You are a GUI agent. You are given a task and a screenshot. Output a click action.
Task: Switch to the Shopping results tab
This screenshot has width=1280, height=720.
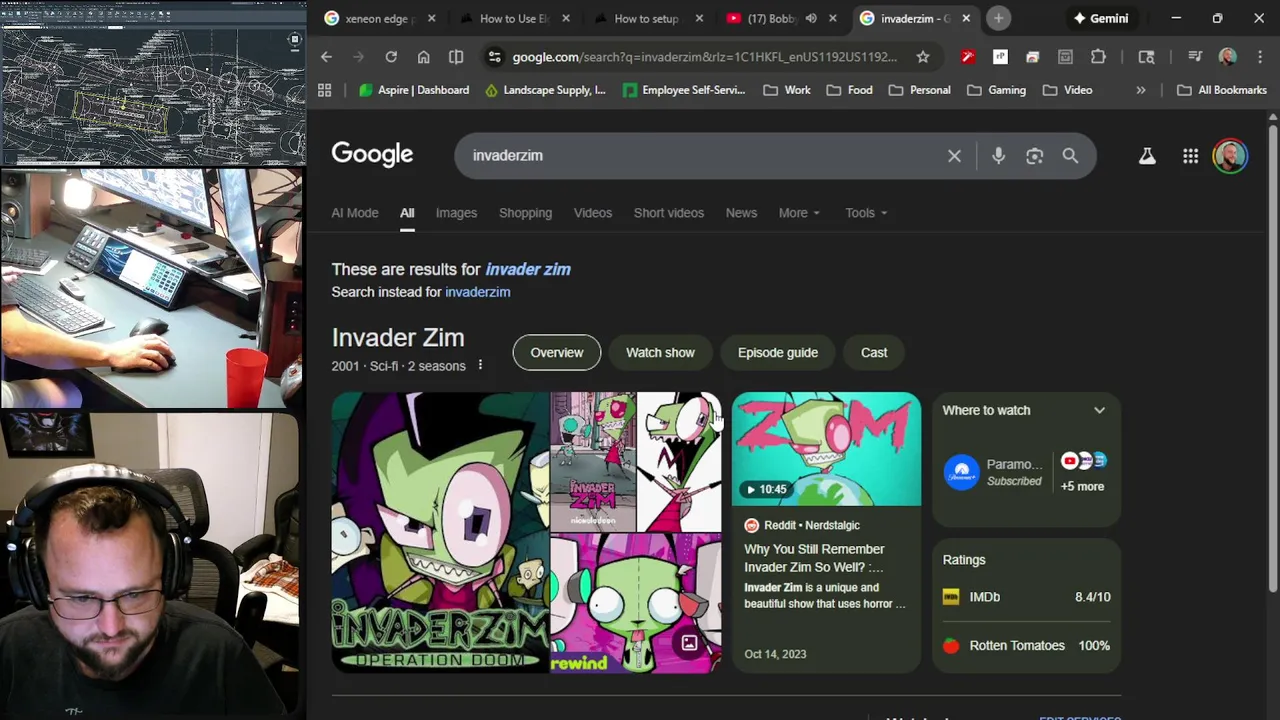[x=525, y=213]
